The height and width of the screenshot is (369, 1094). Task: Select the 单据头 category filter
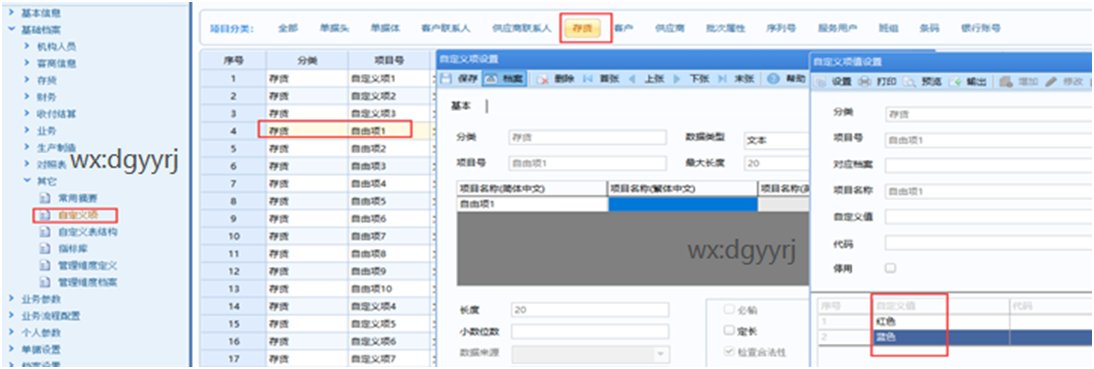tap(334, 29)
